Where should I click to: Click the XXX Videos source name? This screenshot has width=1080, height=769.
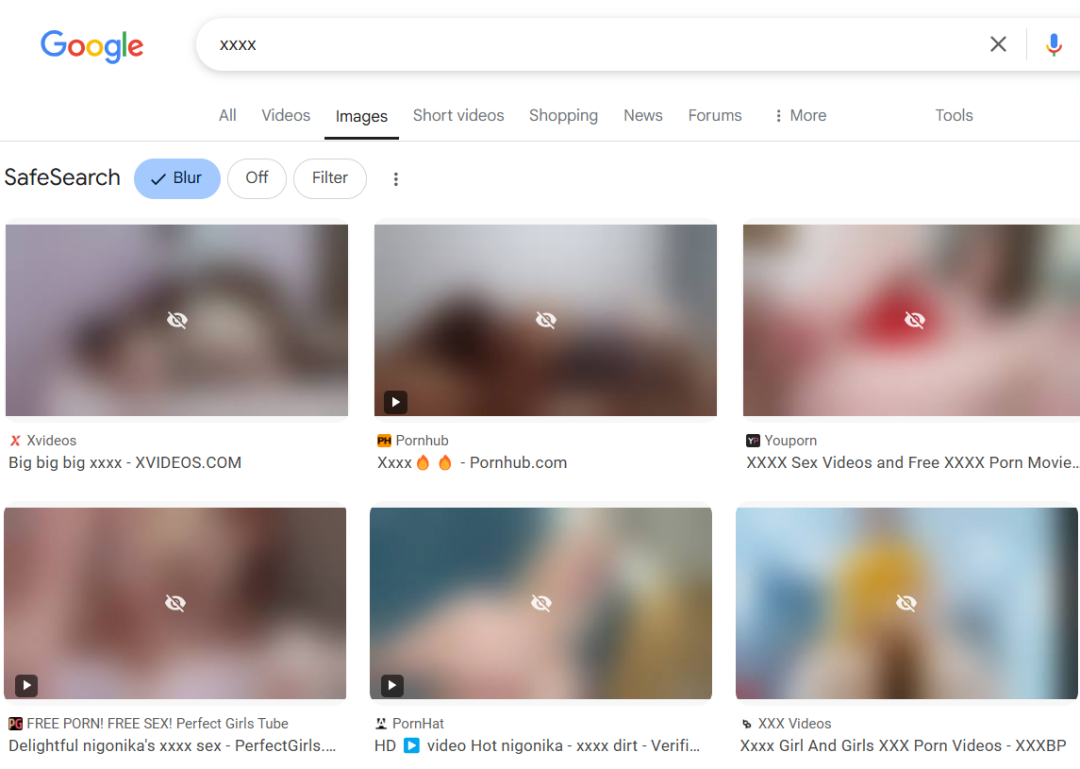tap(794, 724)
